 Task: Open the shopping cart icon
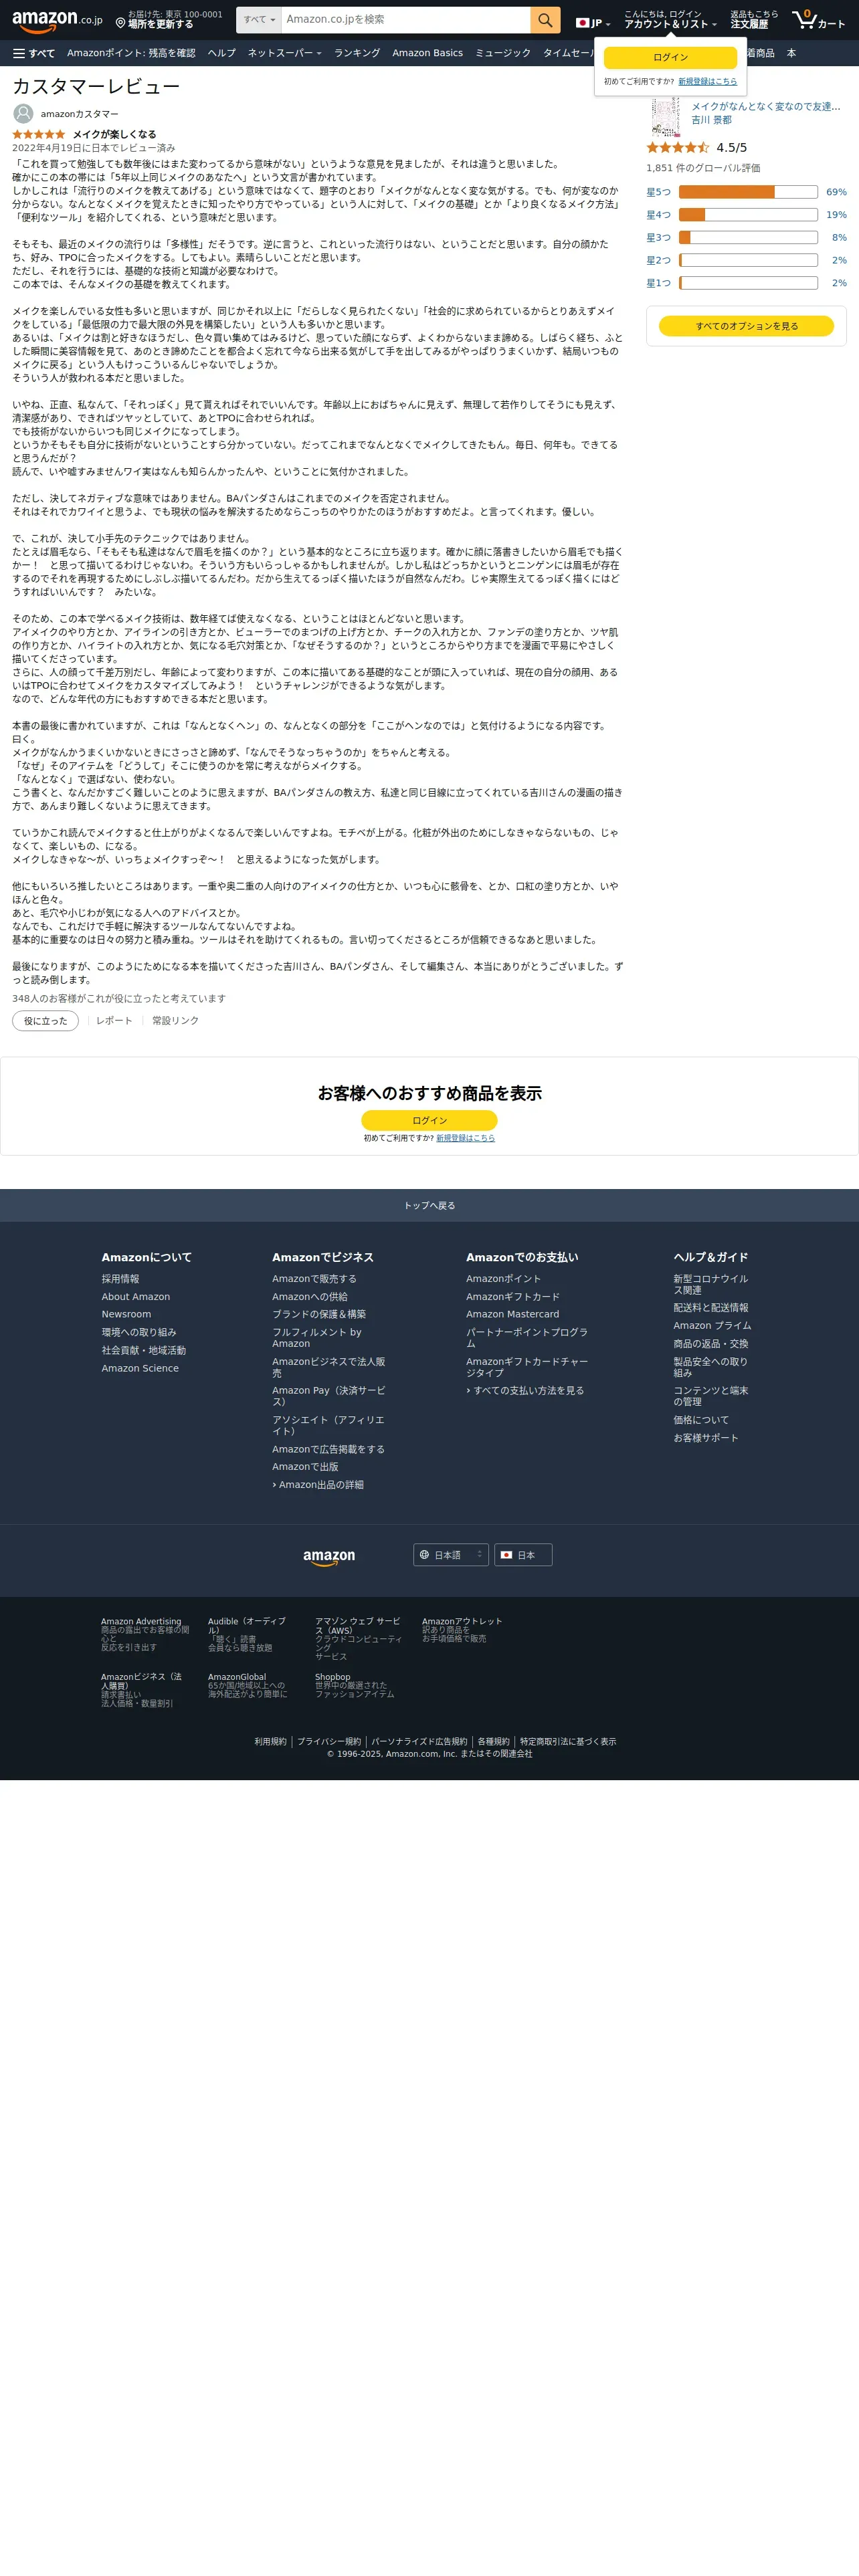(818, 20)
